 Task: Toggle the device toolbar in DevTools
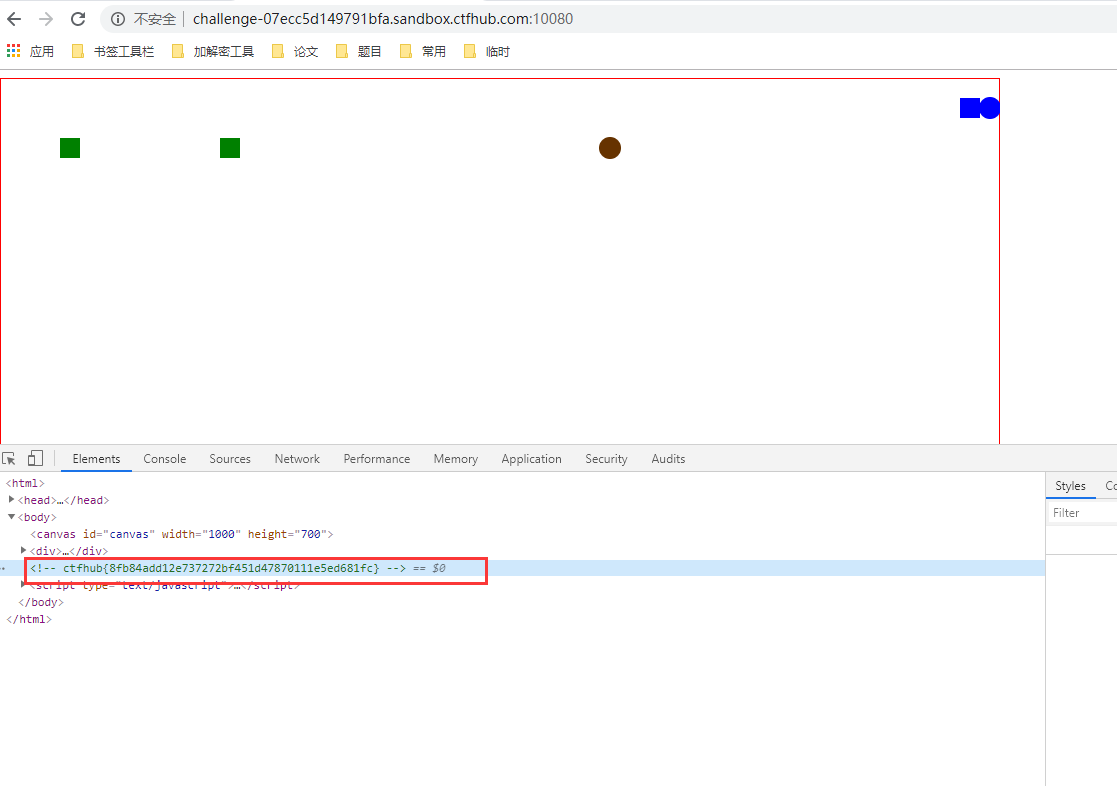34,457
